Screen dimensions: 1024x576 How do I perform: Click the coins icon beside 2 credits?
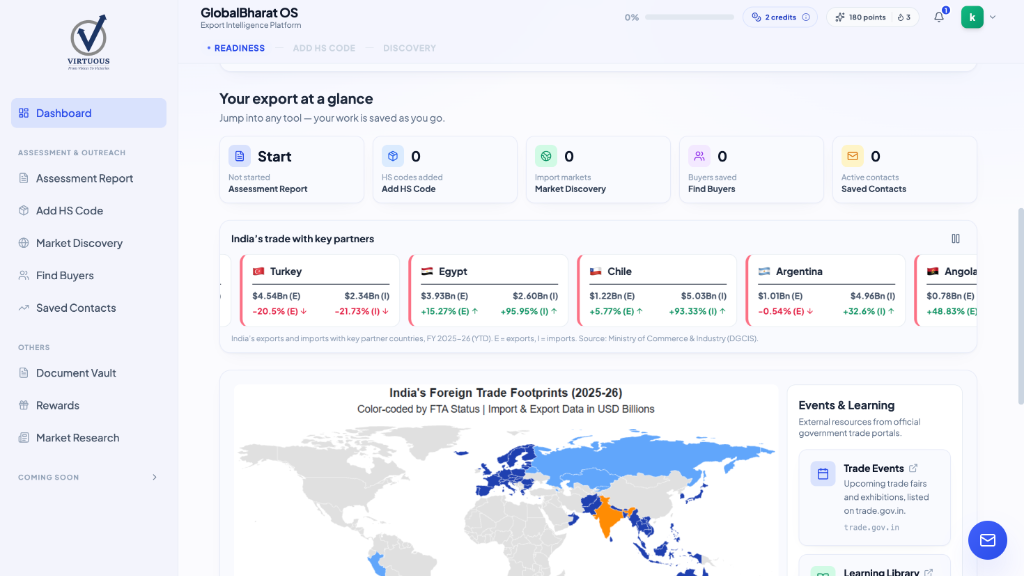tap(756, 18)
